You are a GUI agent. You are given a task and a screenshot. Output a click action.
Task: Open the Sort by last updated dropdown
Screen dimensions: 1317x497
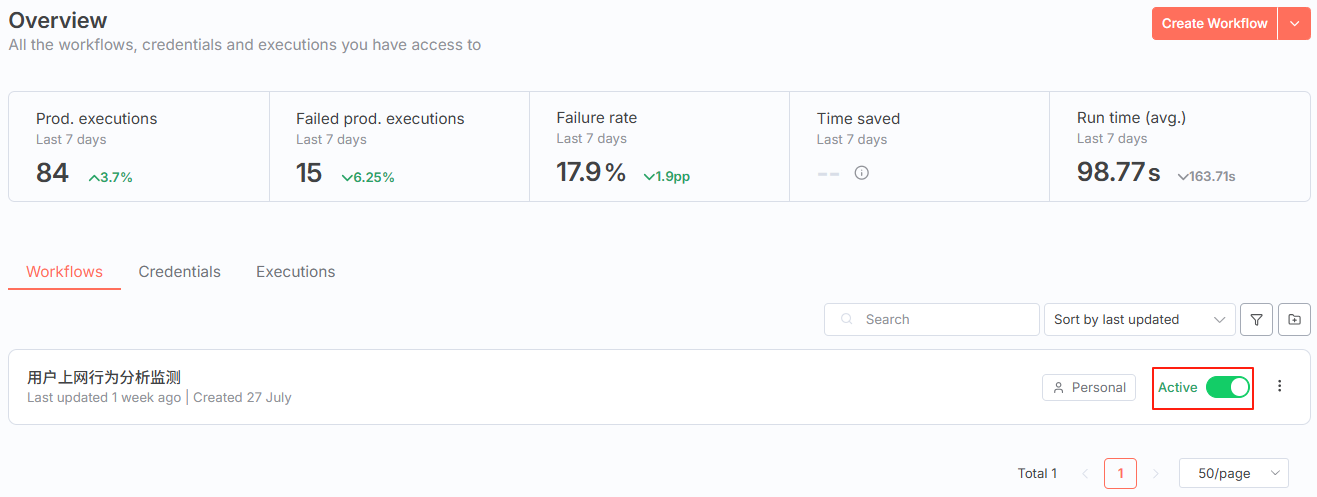click(1138, 320)
